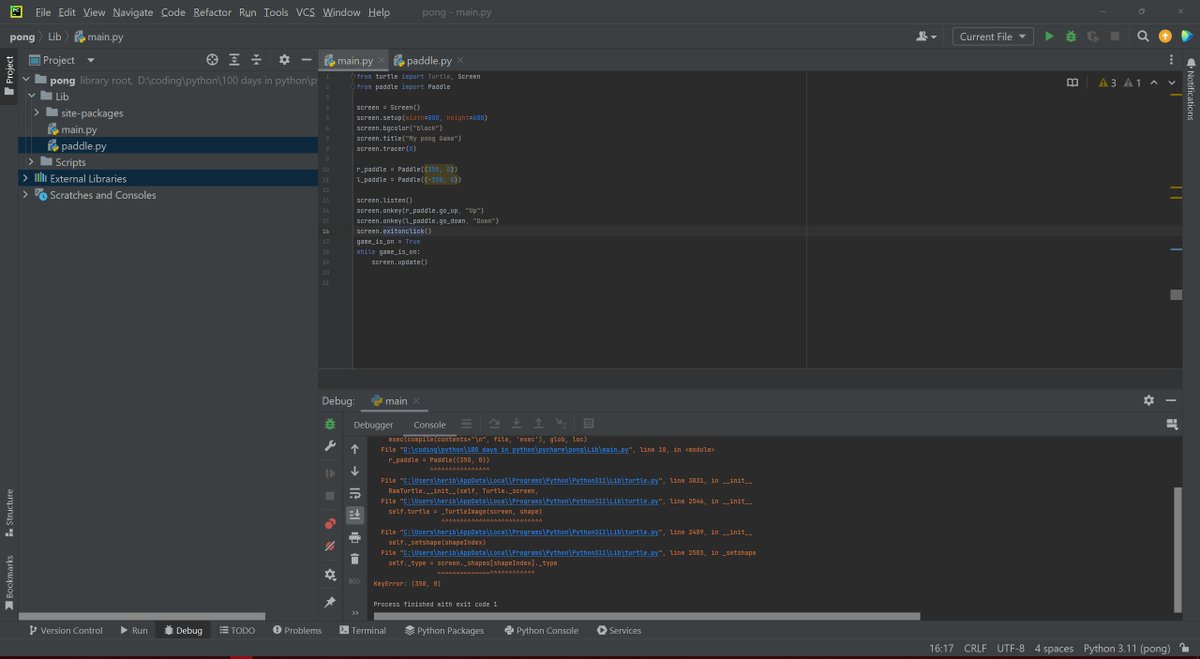This screenshot has width=1200, height=659.
Task: Expand the site-packages folder
Action: 37,113
